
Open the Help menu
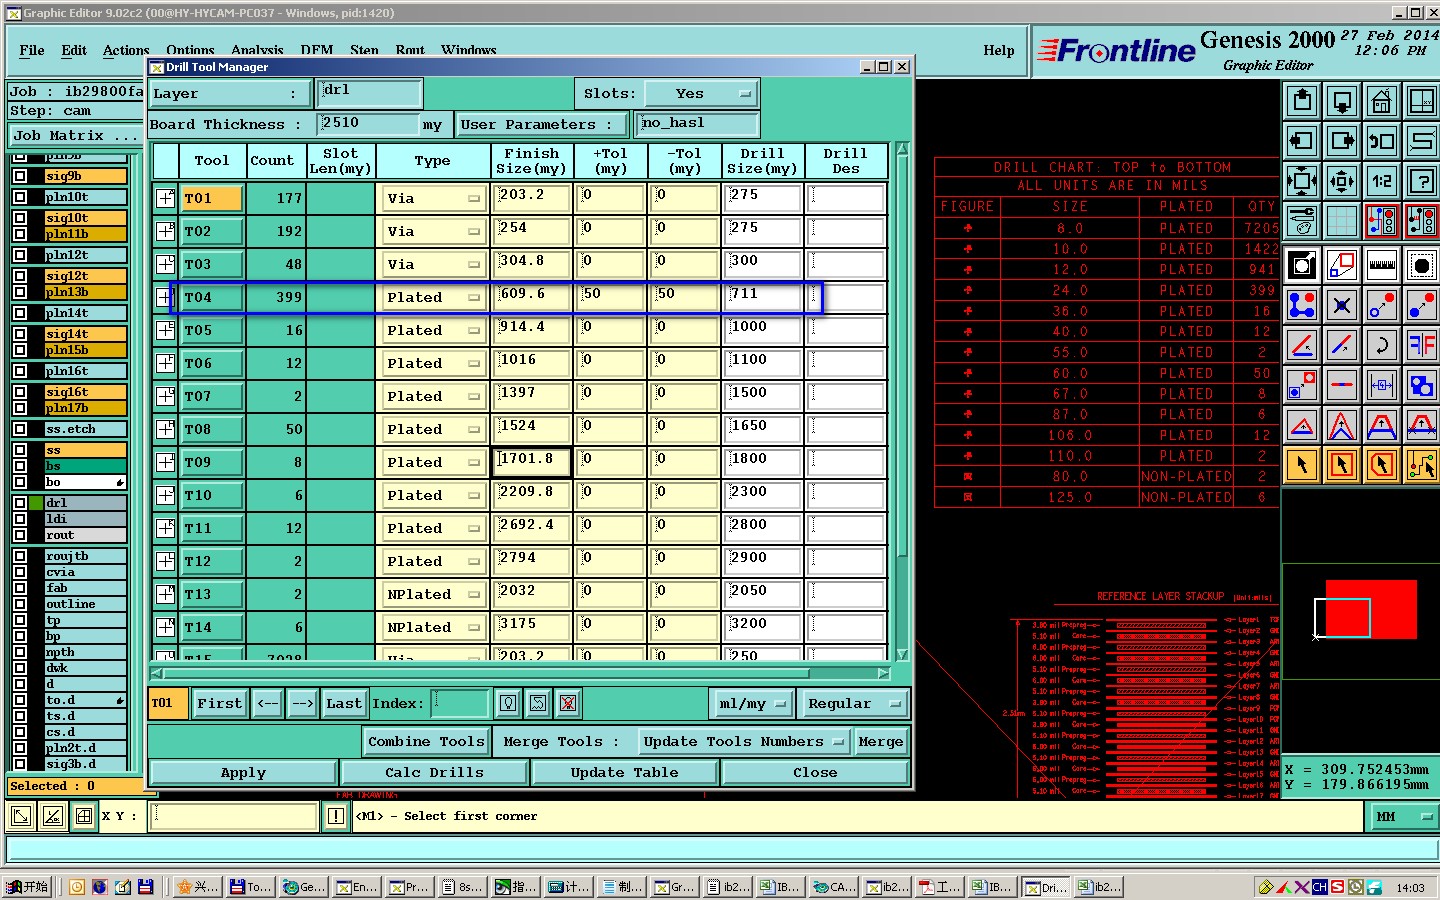998,50
